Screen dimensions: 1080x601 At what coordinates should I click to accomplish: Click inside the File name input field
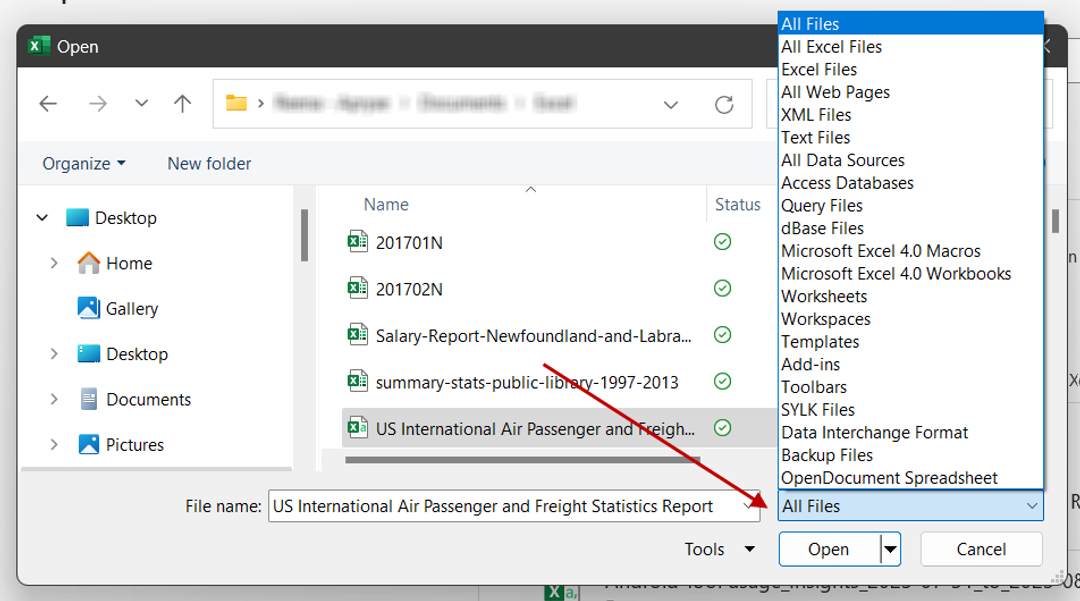pos(500,506)
